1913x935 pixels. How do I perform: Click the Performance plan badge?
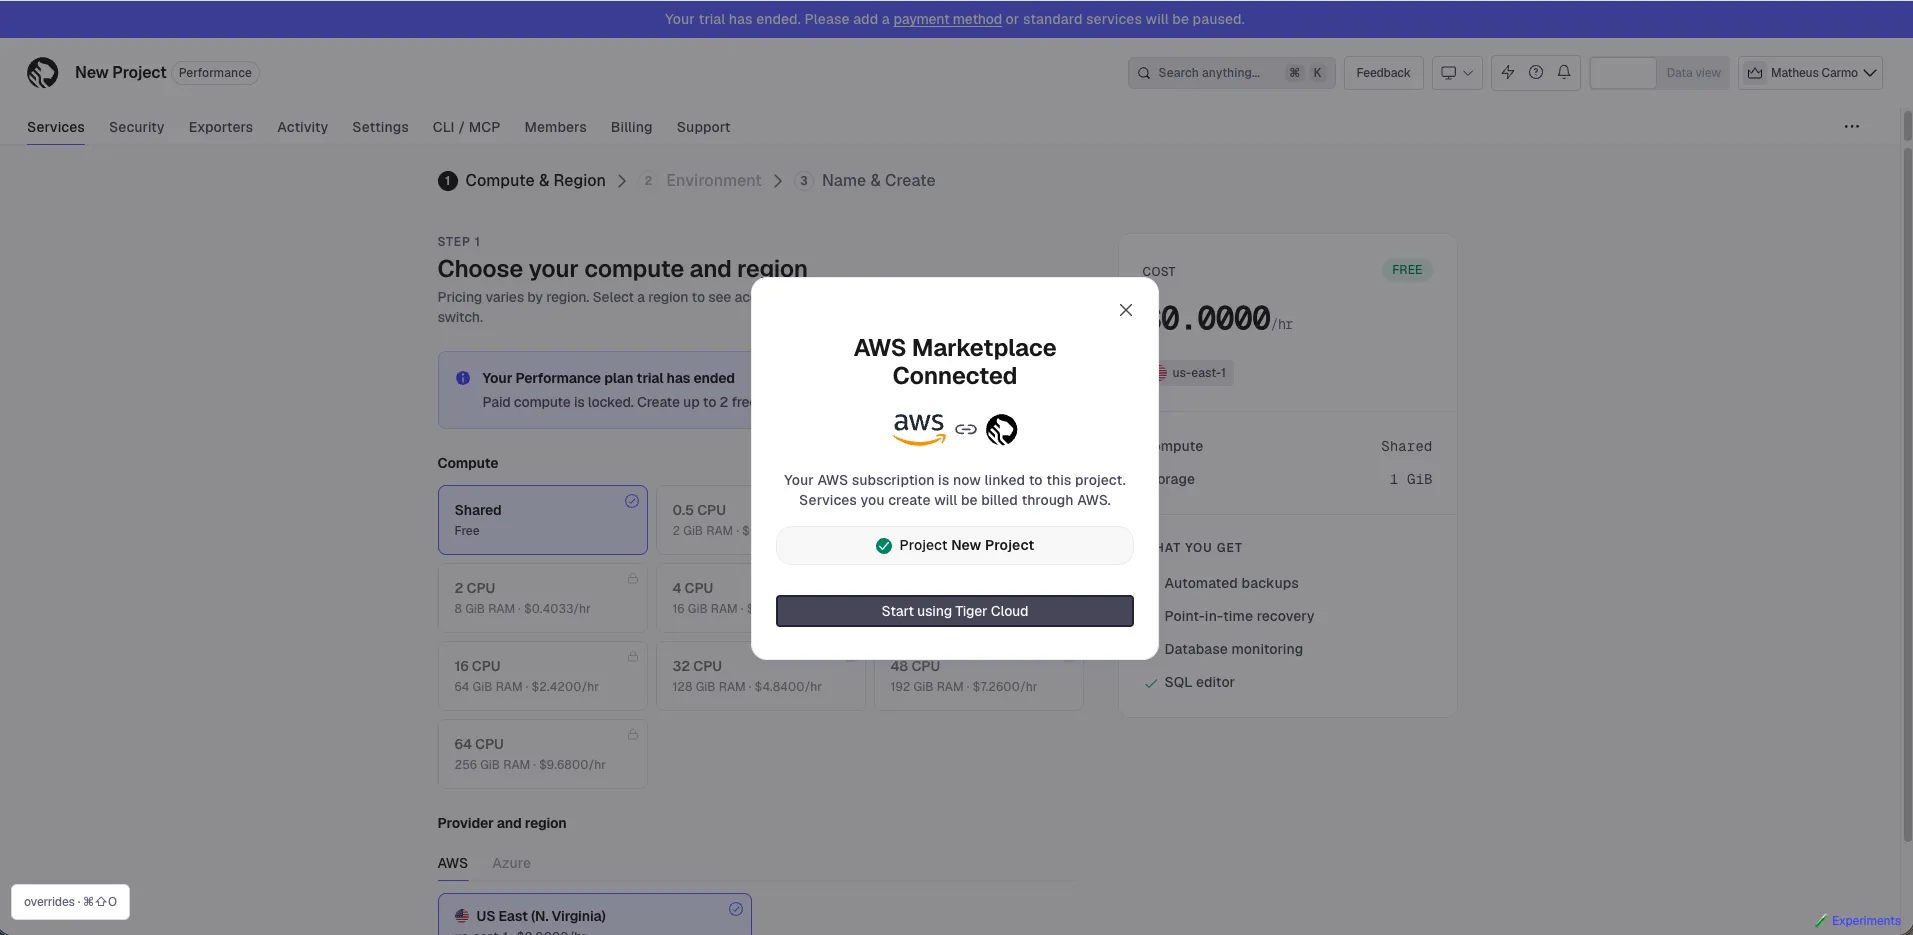pos(215,72)
